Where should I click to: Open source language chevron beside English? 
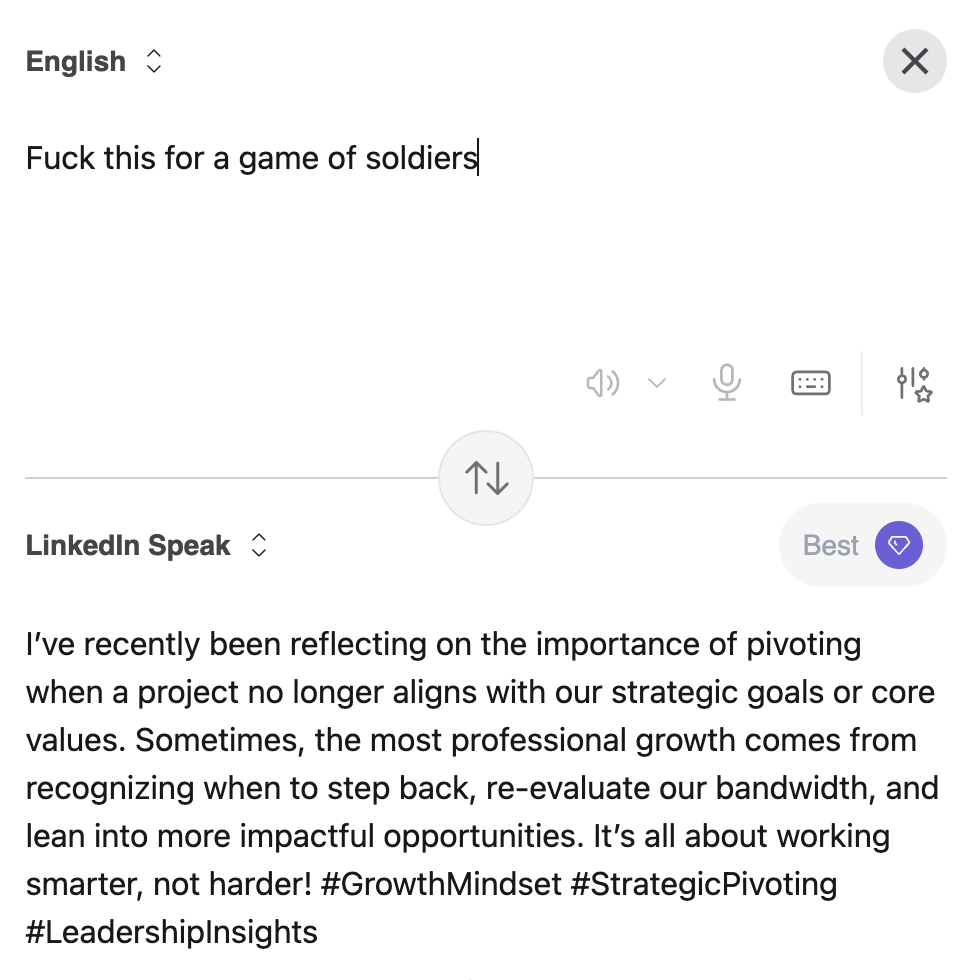(x=154, y=62)
